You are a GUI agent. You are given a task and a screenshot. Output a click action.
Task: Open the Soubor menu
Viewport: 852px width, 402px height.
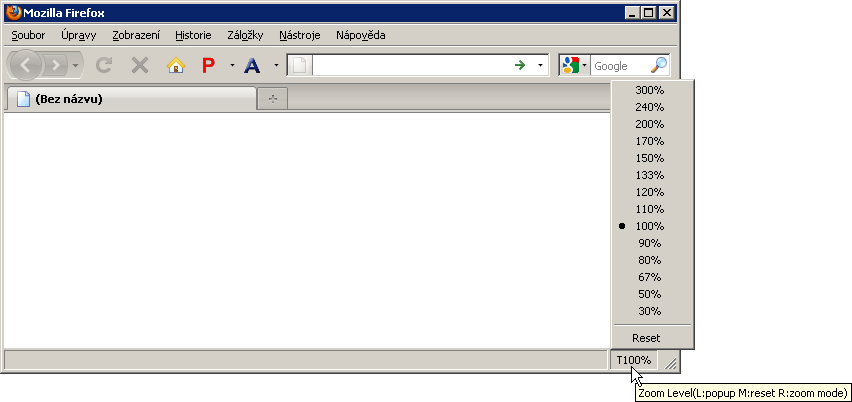coord(28,35)
